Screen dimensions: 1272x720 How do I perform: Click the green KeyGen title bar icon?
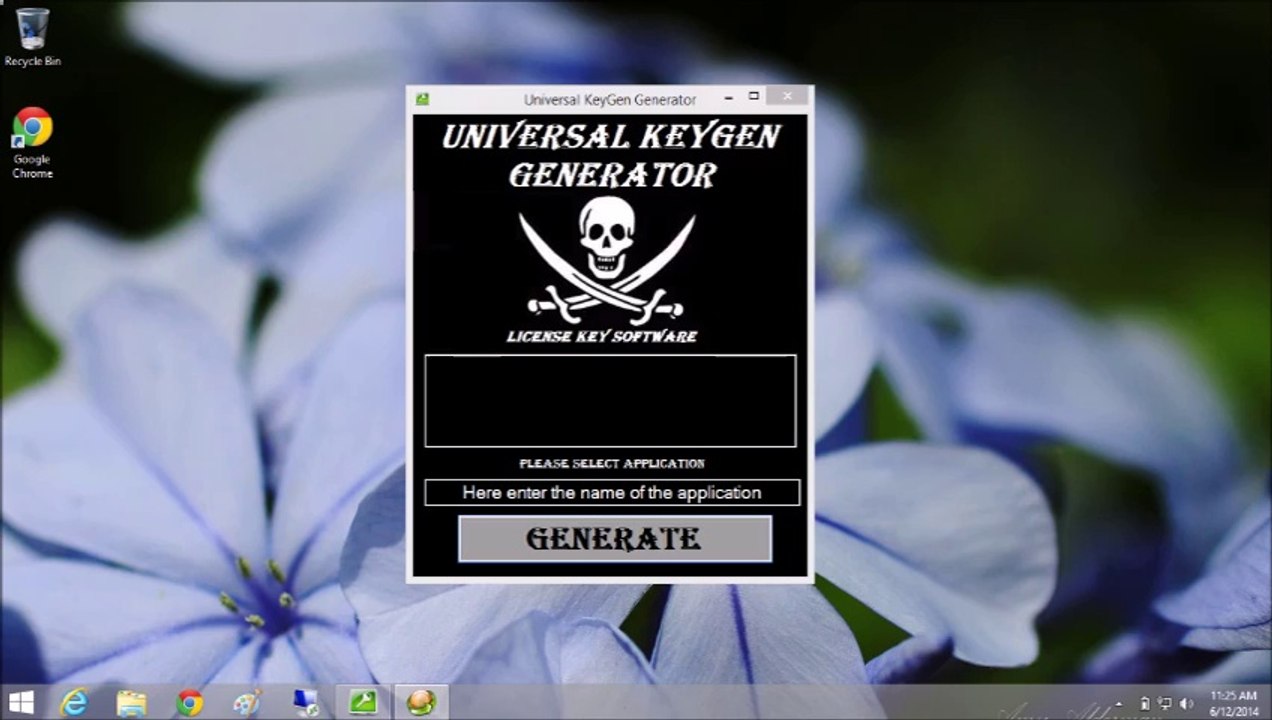tap(422, 99)
